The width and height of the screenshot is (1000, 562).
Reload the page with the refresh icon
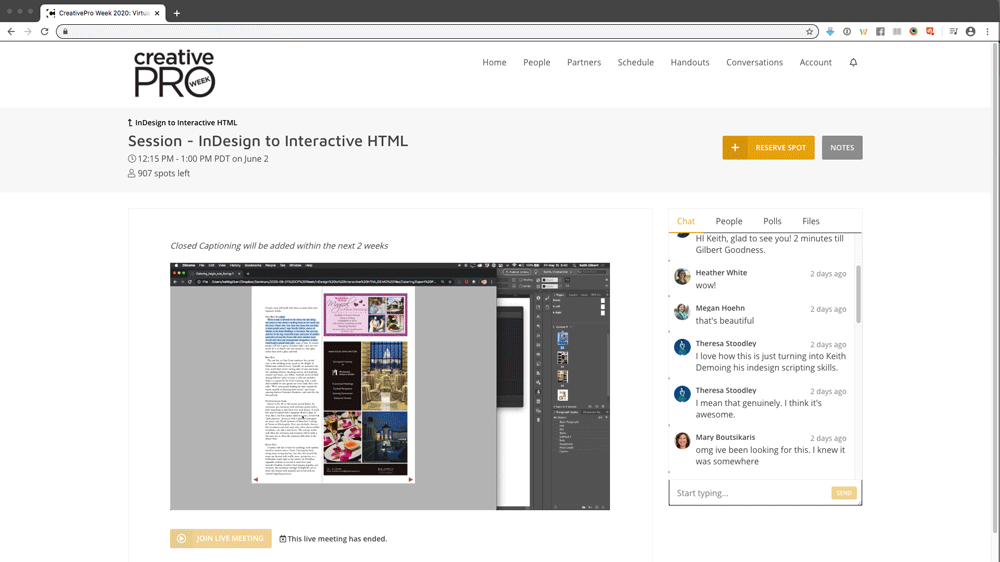click(x=45, y=31)
